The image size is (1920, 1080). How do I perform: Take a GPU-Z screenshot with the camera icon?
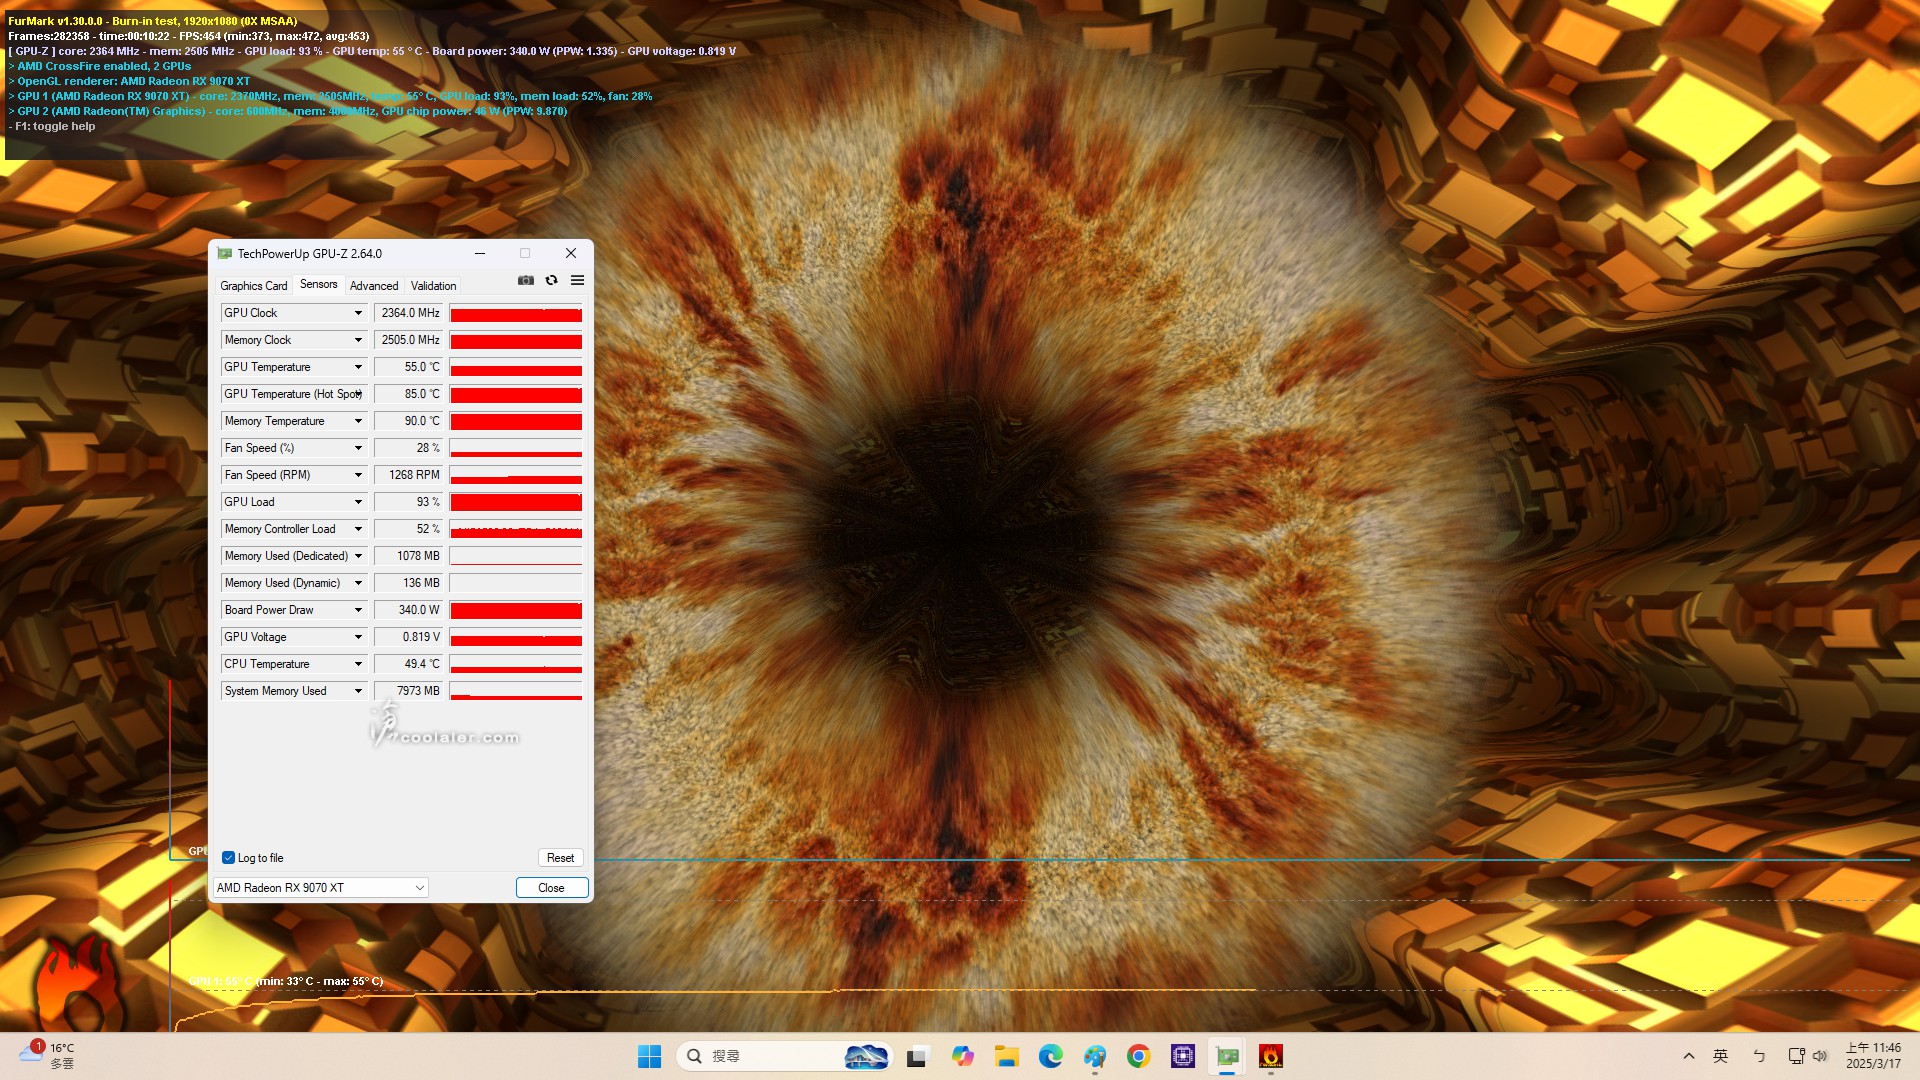click(x=525, y=281)
